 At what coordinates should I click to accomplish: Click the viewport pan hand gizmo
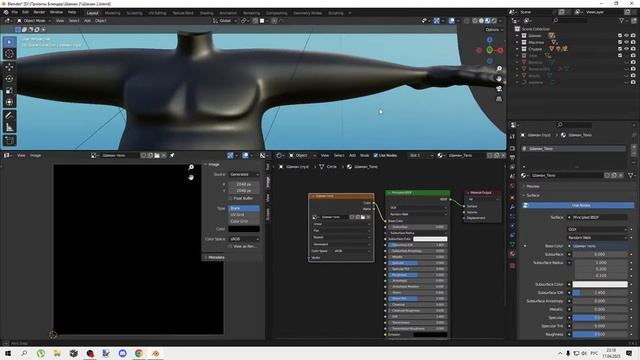(499, 78)
